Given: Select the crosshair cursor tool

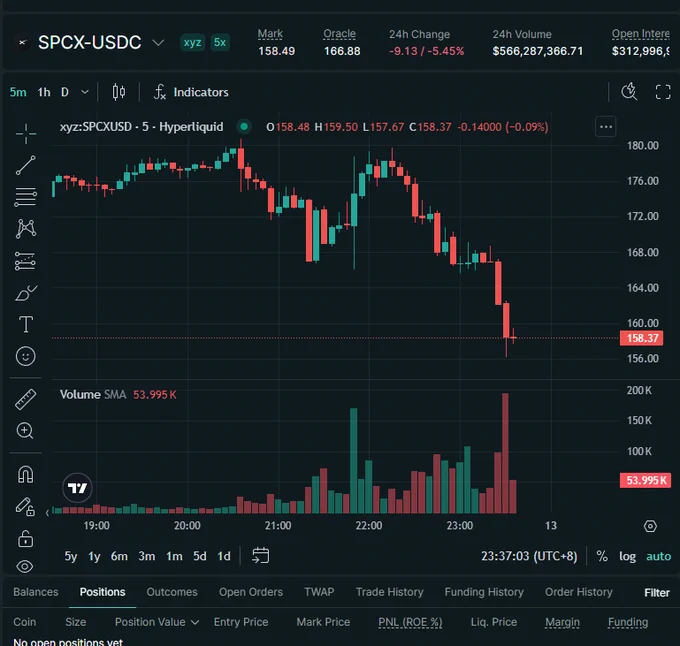Looking at the screenshot, I should point(26,133).
